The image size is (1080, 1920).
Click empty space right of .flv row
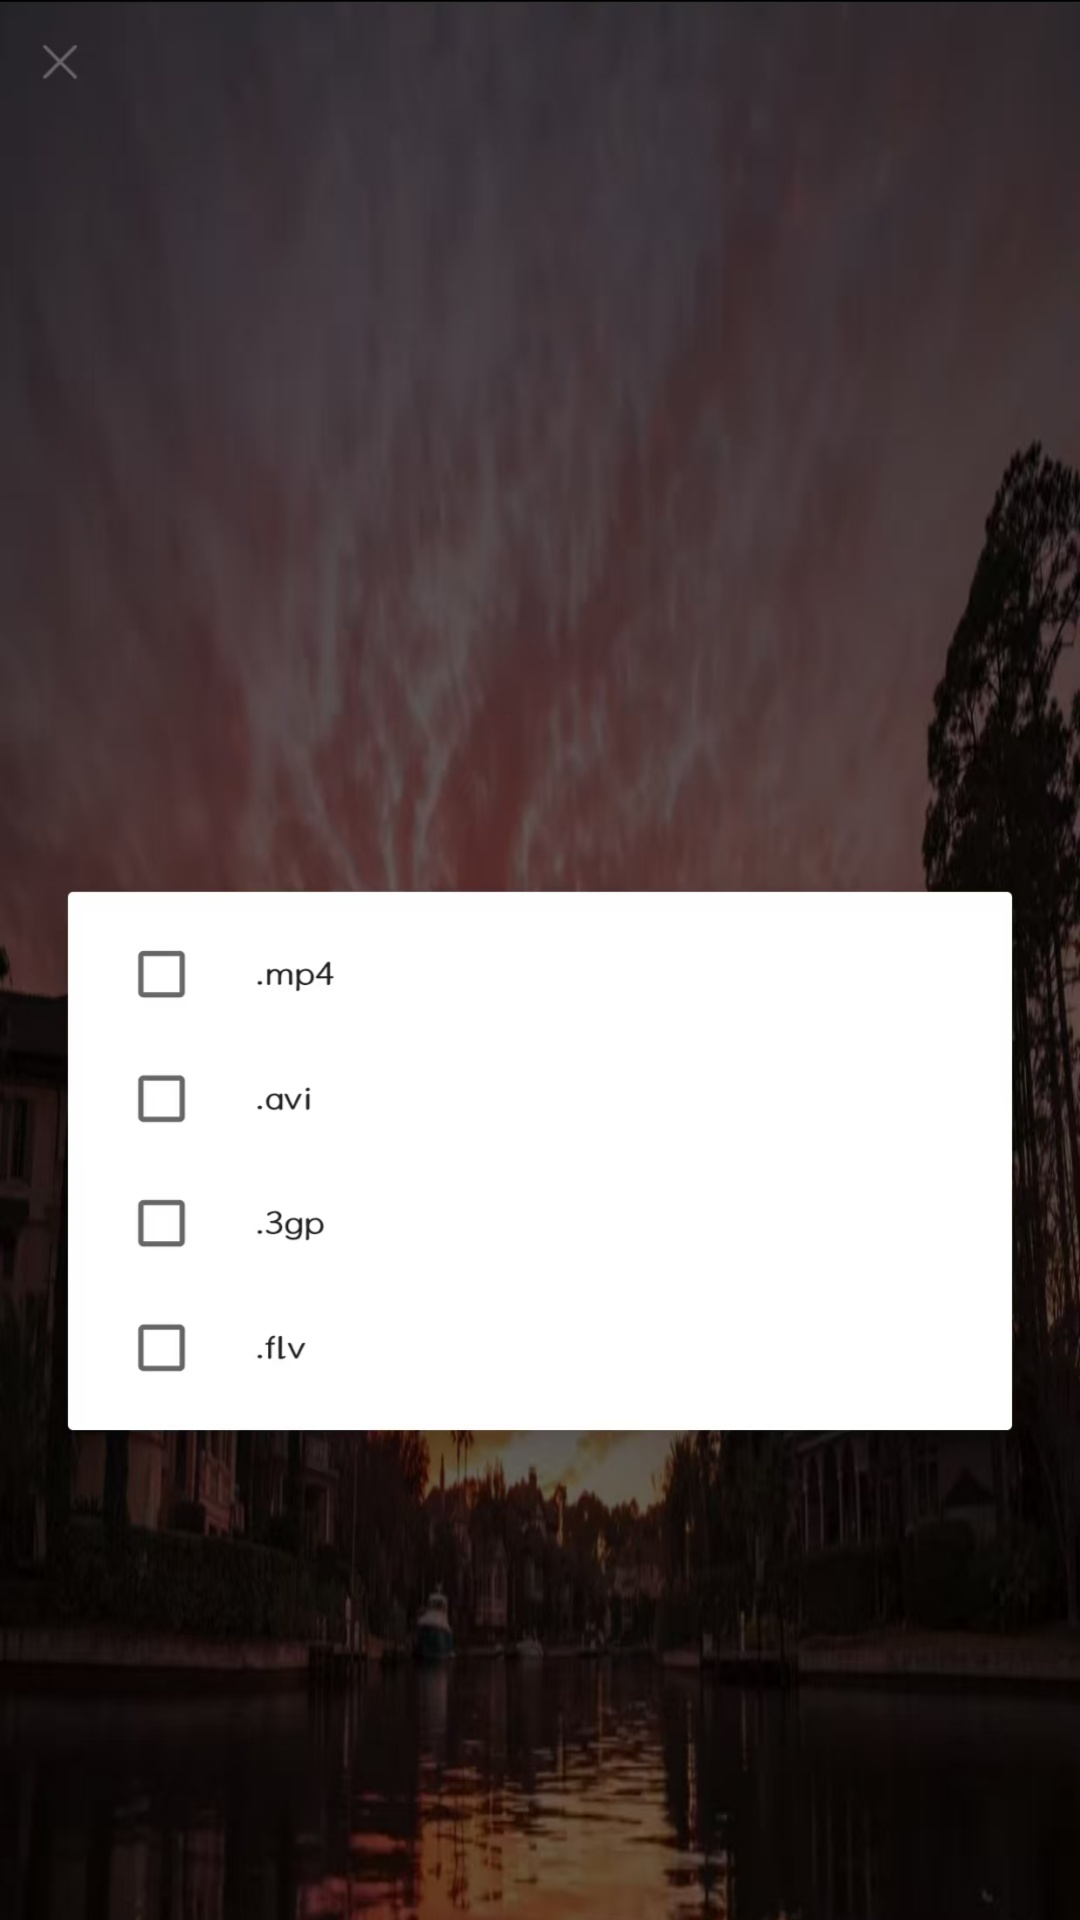click(x=670, y=1348)
